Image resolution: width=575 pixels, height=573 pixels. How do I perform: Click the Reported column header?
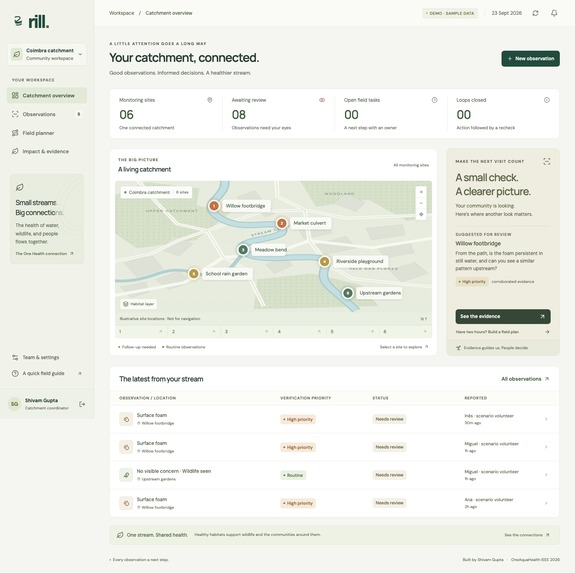click(x=476, y=398)
